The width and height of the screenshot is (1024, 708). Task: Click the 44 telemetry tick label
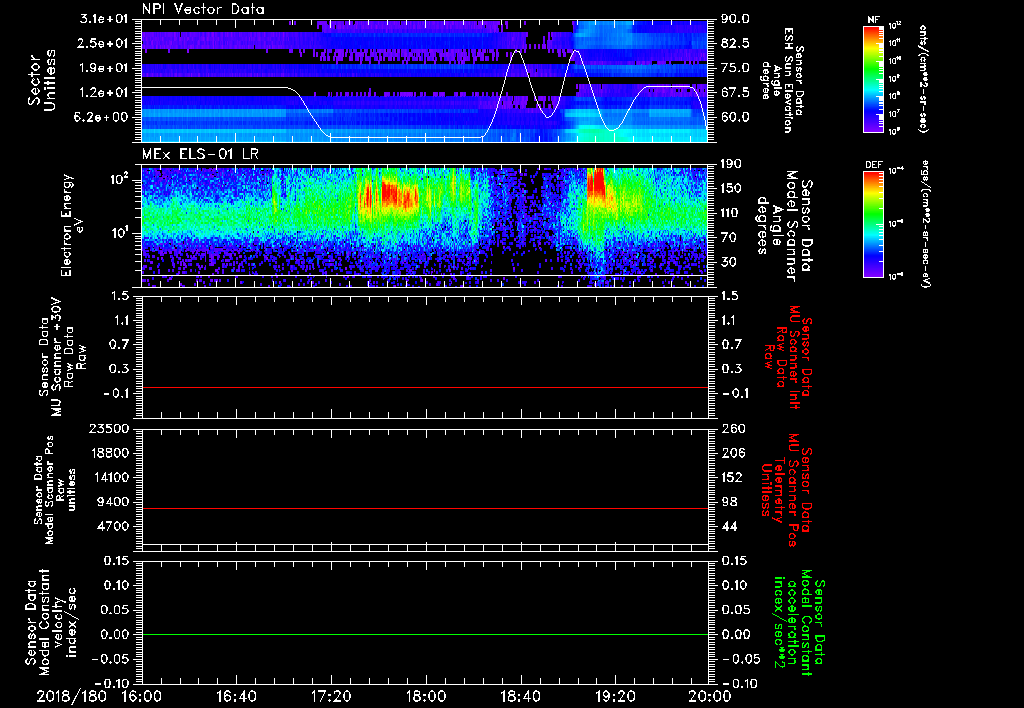[729, 526]
